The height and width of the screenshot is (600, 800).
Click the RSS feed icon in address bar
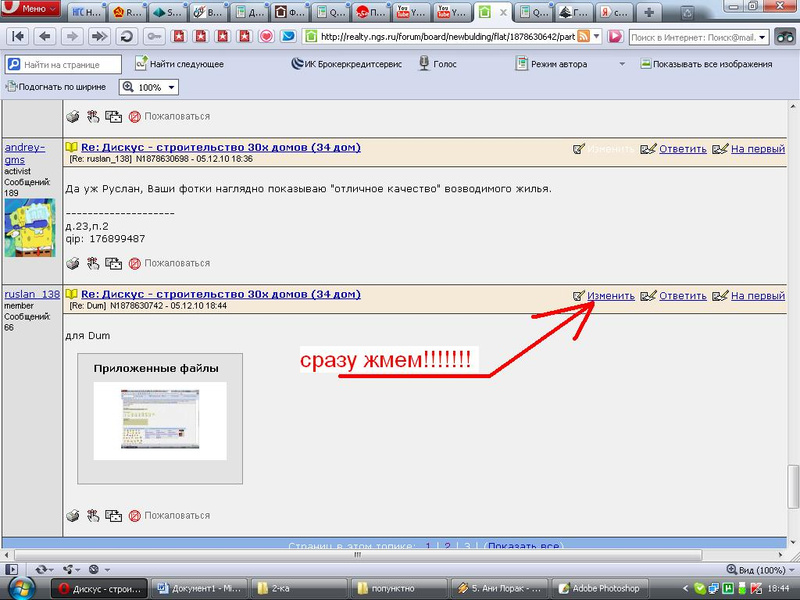pos(583,36)
